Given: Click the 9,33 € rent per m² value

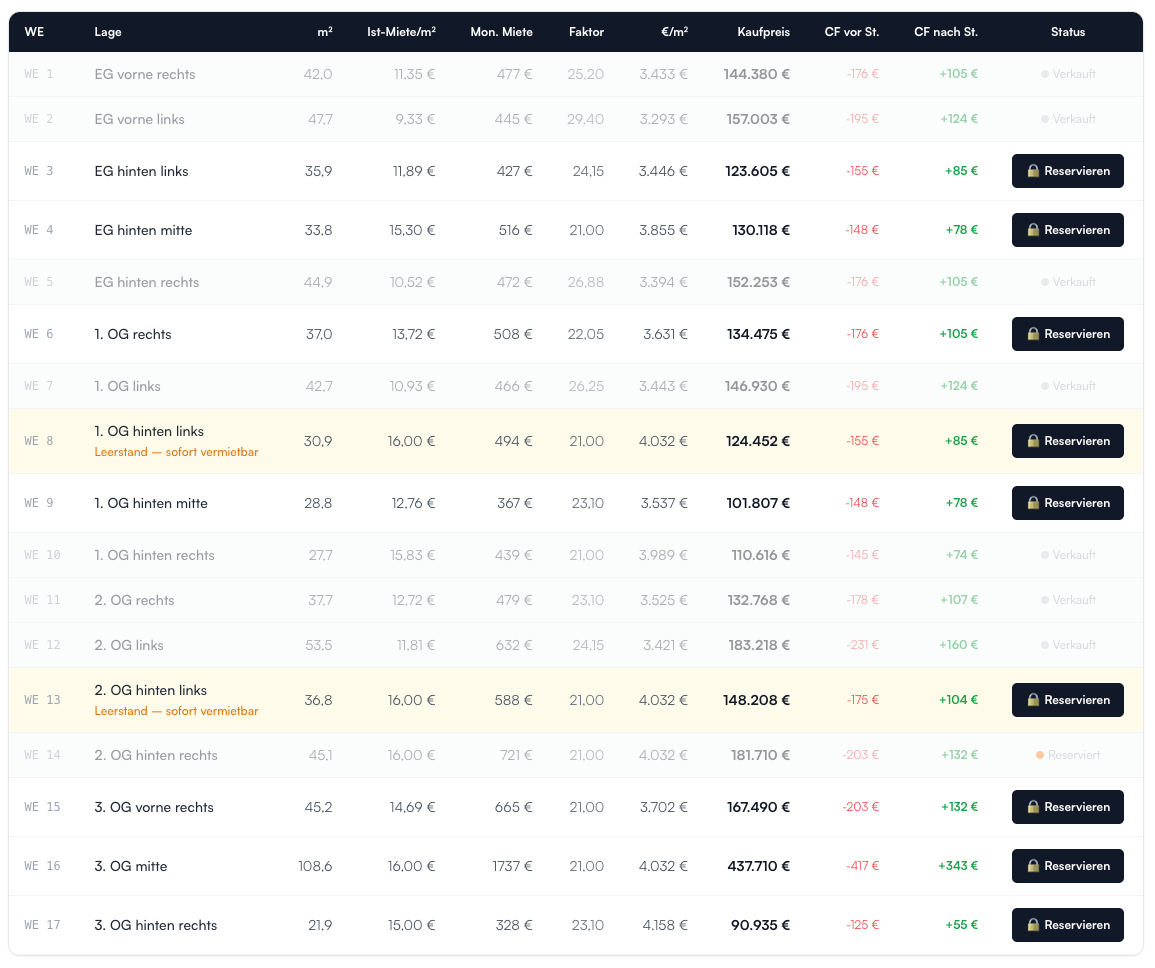Looking at the screenshot, I should pos(415,119).
